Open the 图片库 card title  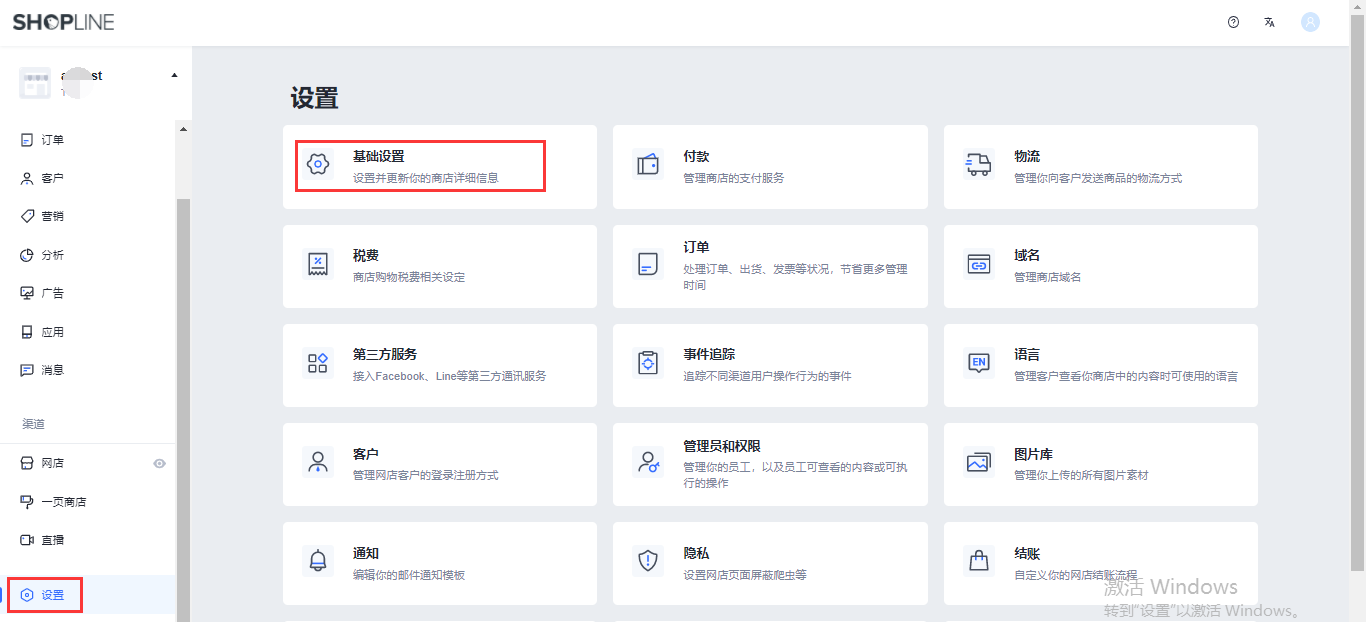point(1033,454)
